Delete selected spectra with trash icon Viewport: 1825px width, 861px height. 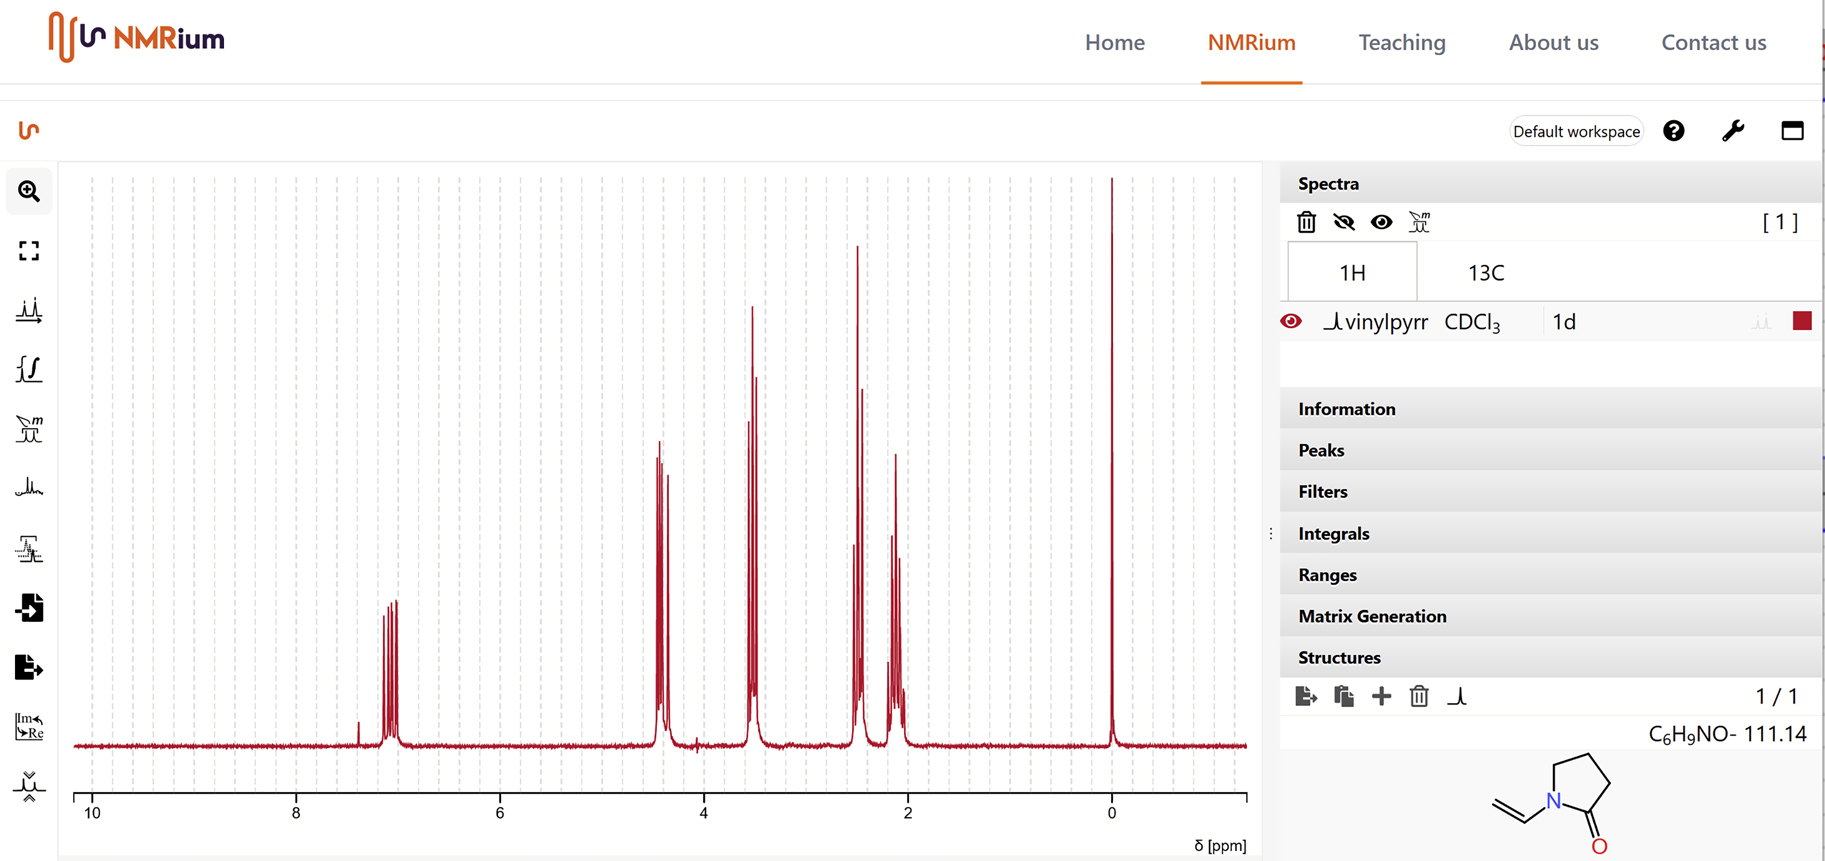[x=1306, y=222]
